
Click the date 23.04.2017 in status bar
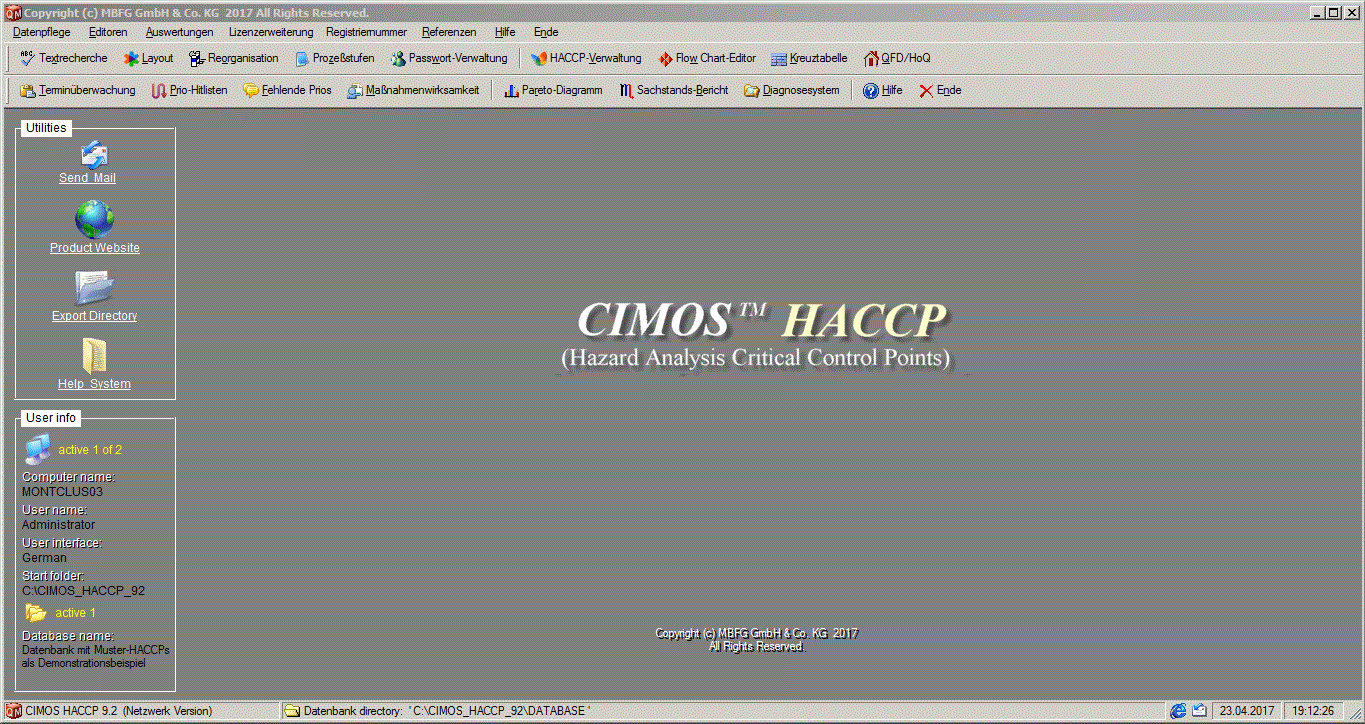1246,711
